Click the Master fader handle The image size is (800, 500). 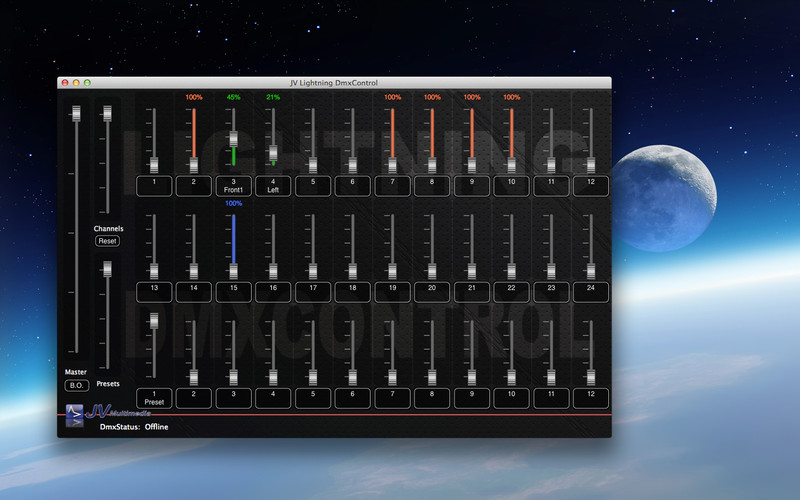pyautogui.click(x=76, y=113)
